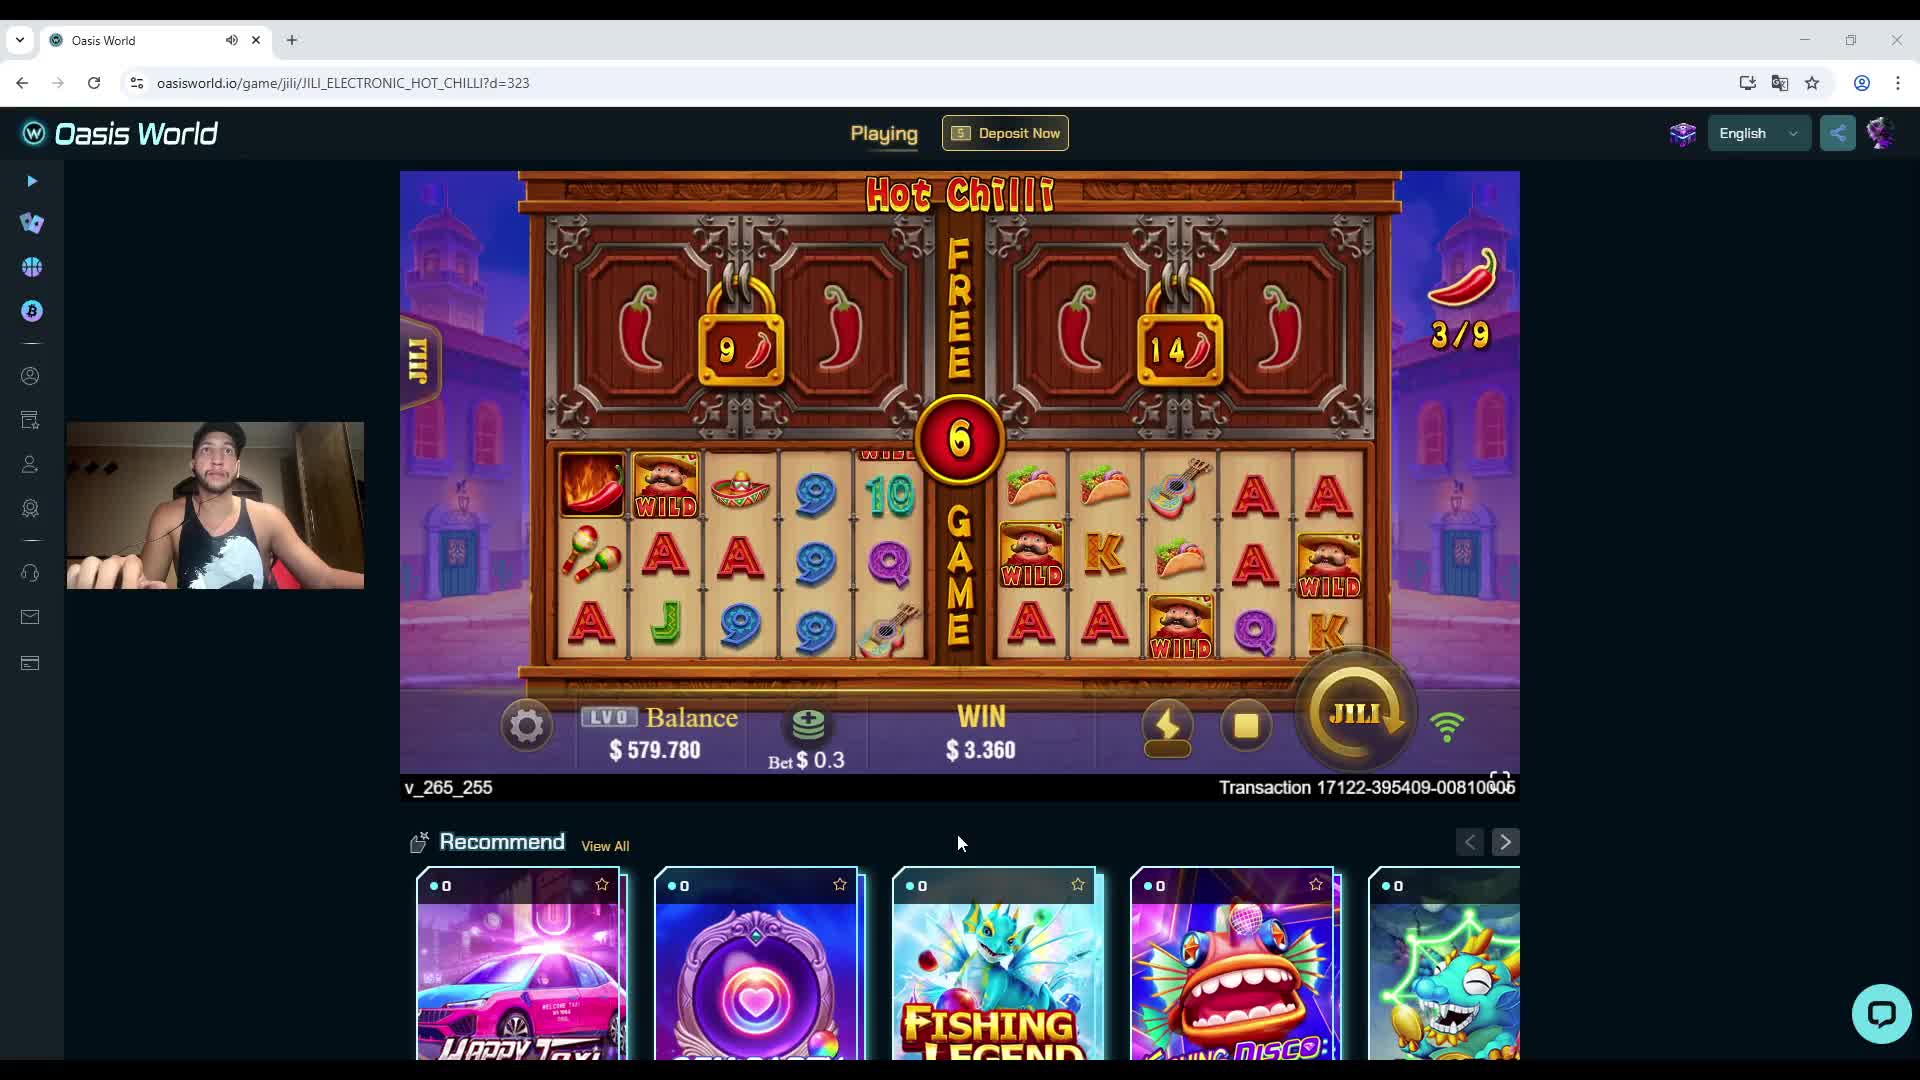Favorite the Fishing Legend game with the star
The width and height of the screenshot is (1920, 1080).
1078,885
